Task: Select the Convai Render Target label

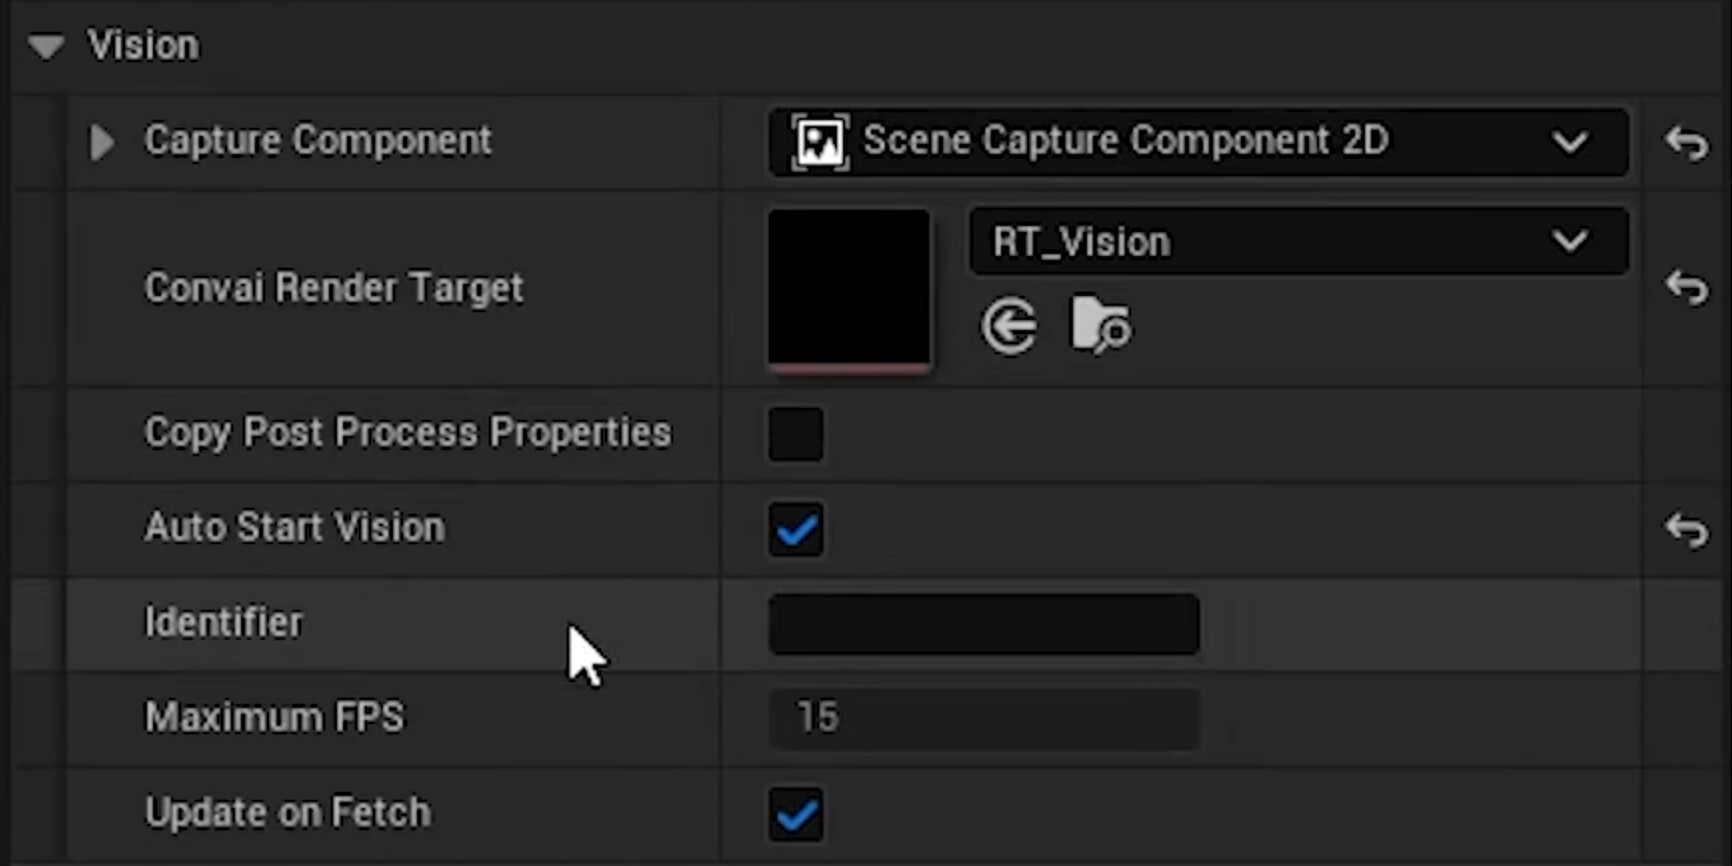Action: 333,288
